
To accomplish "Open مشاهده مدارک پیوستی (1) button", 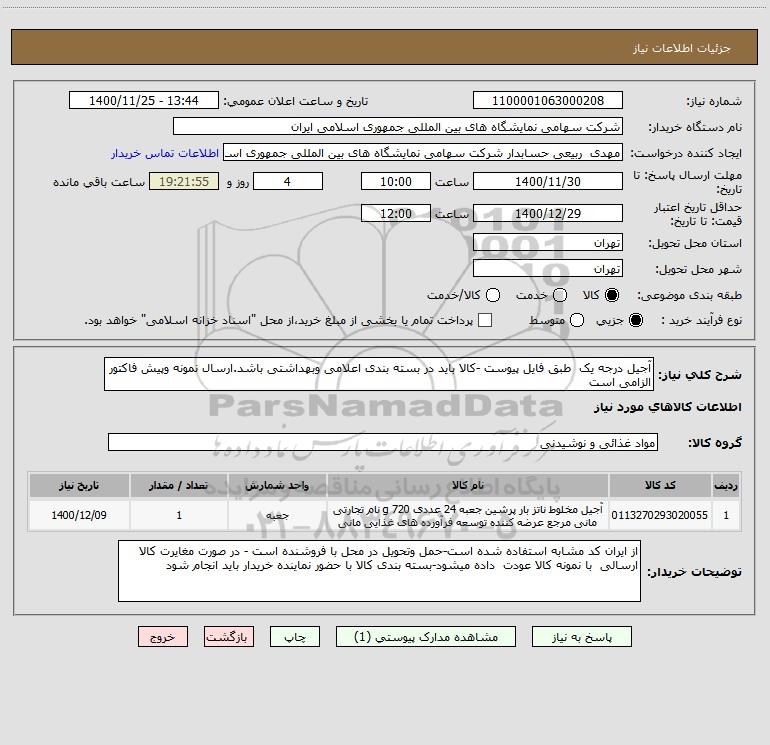I will [426, 637].
